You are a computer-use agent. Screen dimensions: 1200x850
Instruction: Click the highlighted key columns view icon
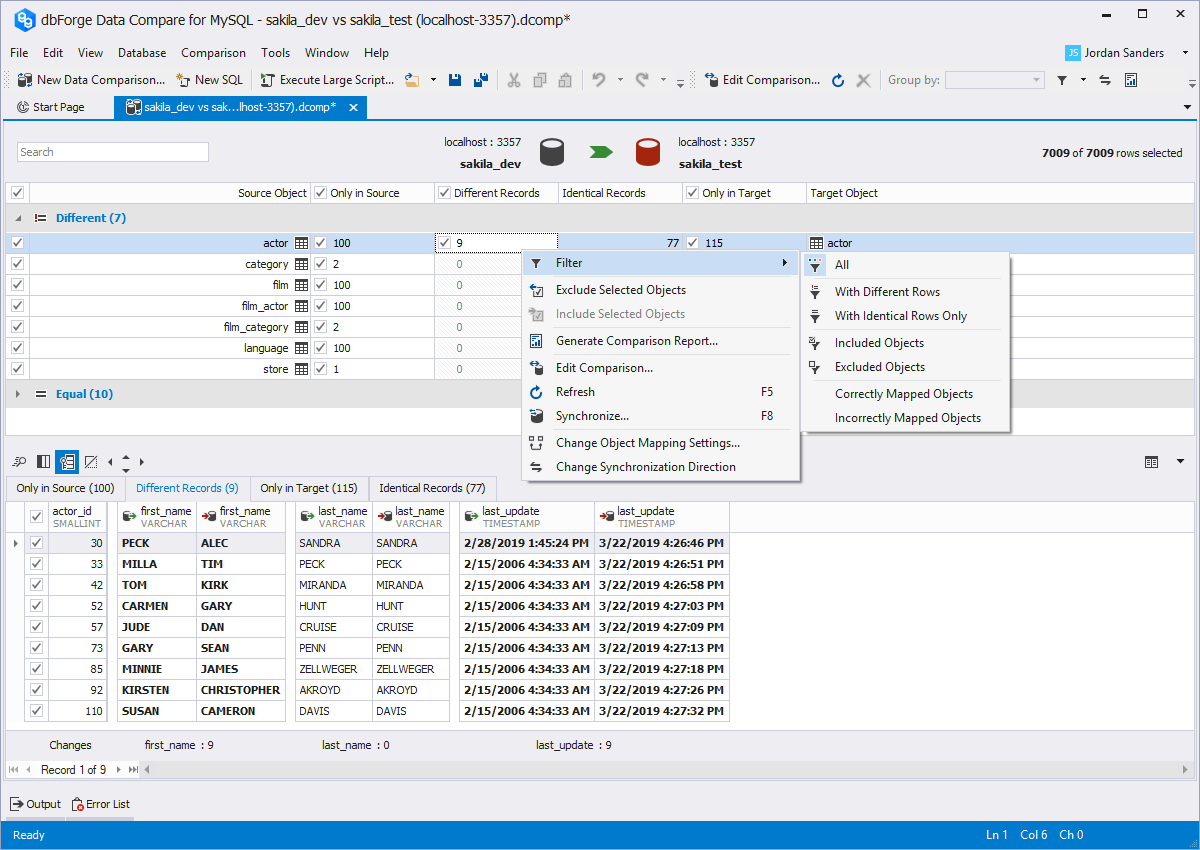pyautogui.click(x=67, y=462)
